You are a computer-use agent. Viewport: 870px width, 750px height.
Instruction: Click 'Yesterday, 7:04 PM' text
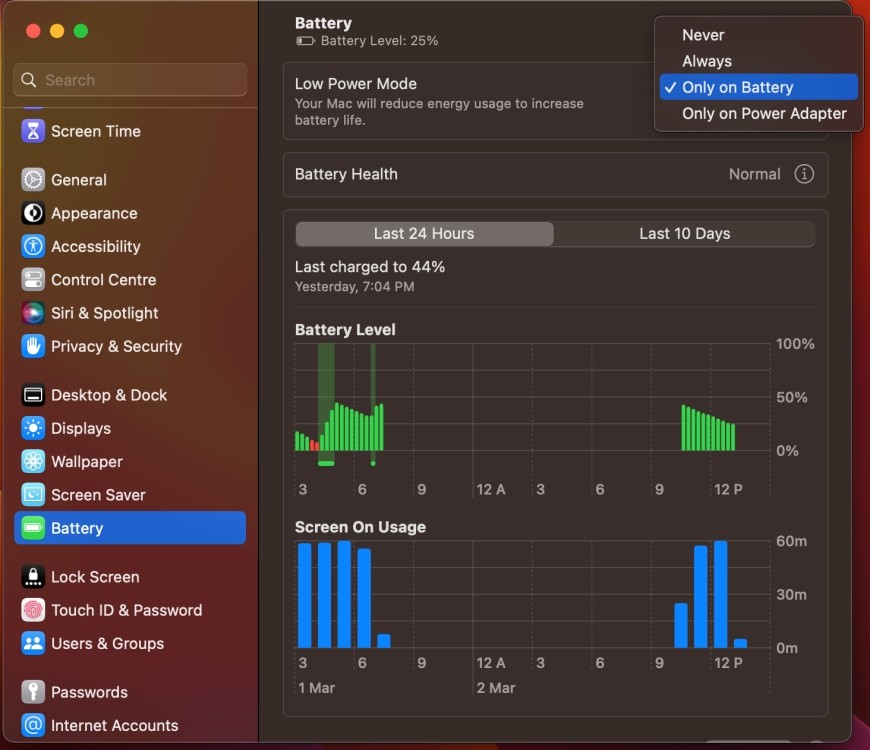tap(355, 287)
